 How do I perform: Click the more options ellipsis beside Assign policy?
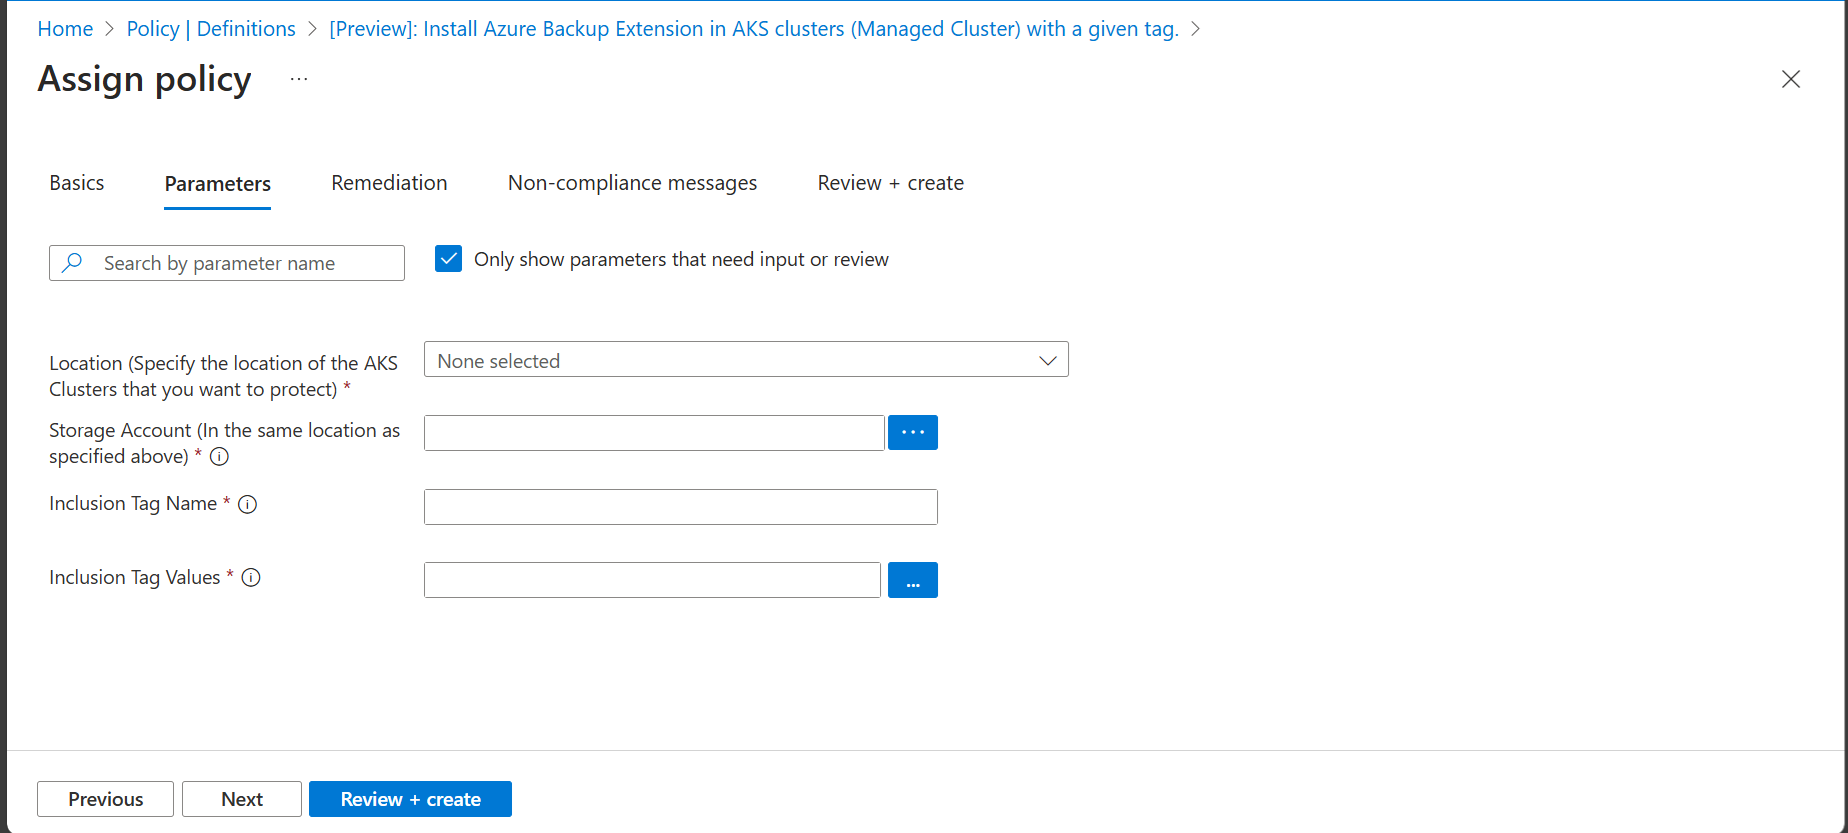tap(299, 79)
